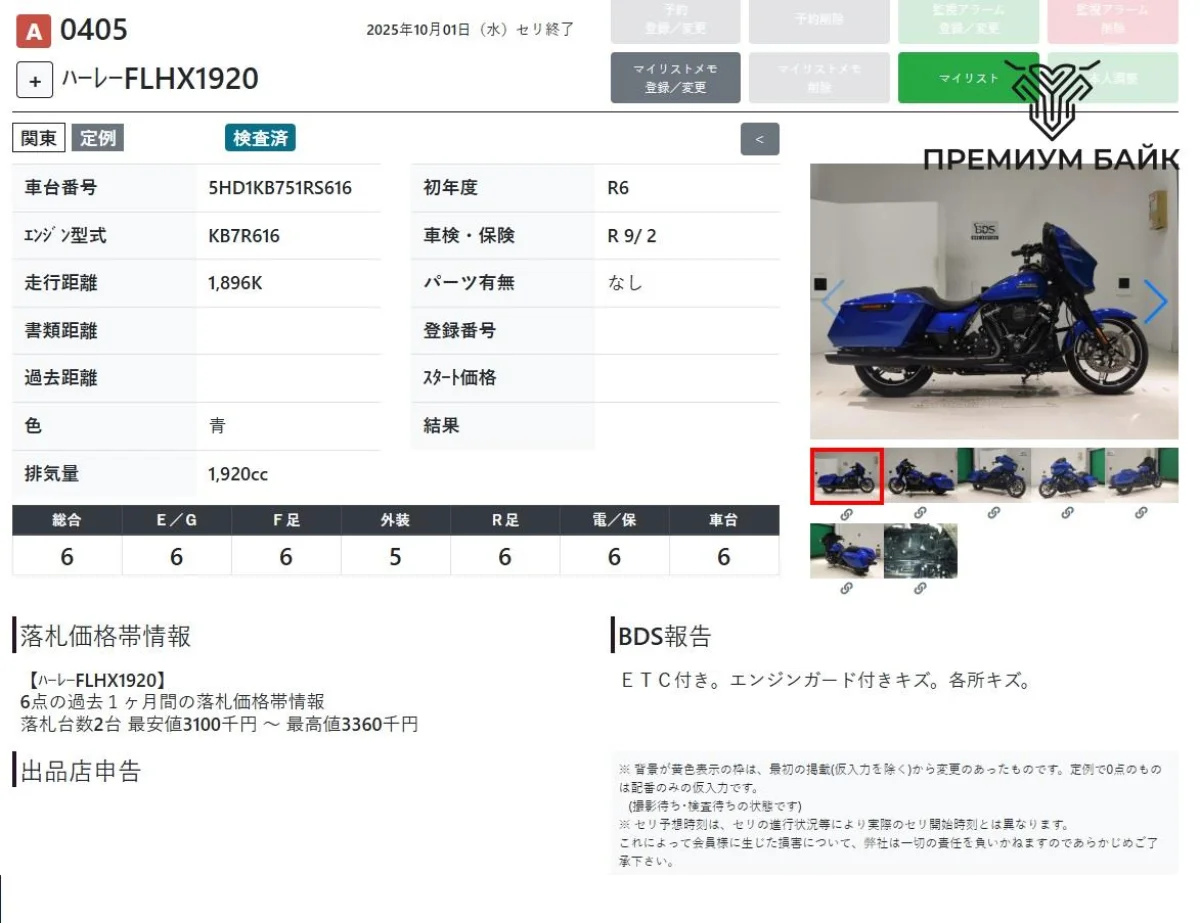The height and width of the screenshot is (923, 1200).
Task: Select the second motorcycle thumbnail
Action: (920, 475)
